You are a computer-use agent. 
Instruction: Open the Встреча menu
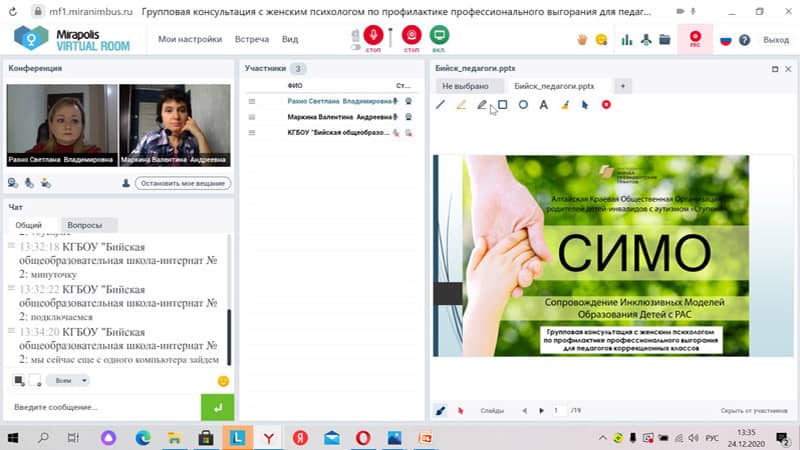click(252, 39)
